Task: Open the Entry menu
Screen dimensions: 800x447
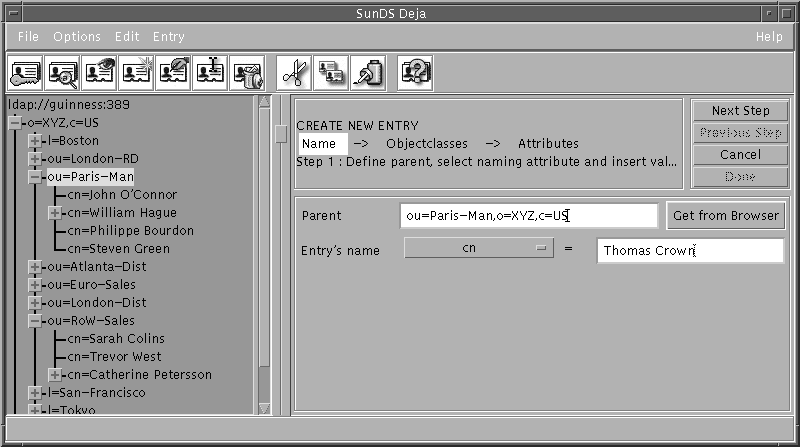Action: 169,37
